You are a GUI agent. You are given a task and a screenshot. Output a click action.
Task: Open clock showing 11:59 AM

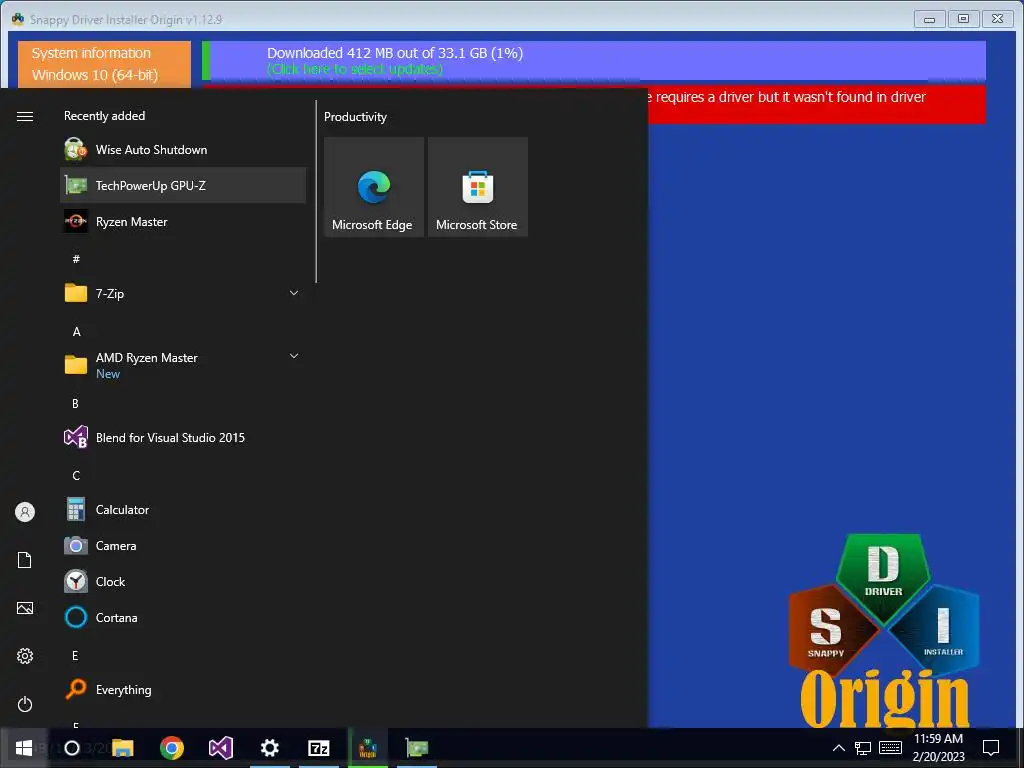(x=938, y=748)
